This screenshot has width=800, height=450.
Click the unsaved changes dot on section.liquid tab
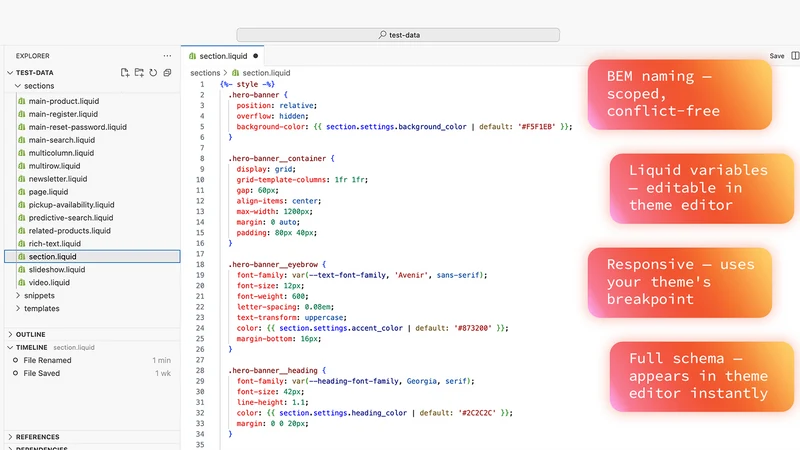[x=256, y=56]
